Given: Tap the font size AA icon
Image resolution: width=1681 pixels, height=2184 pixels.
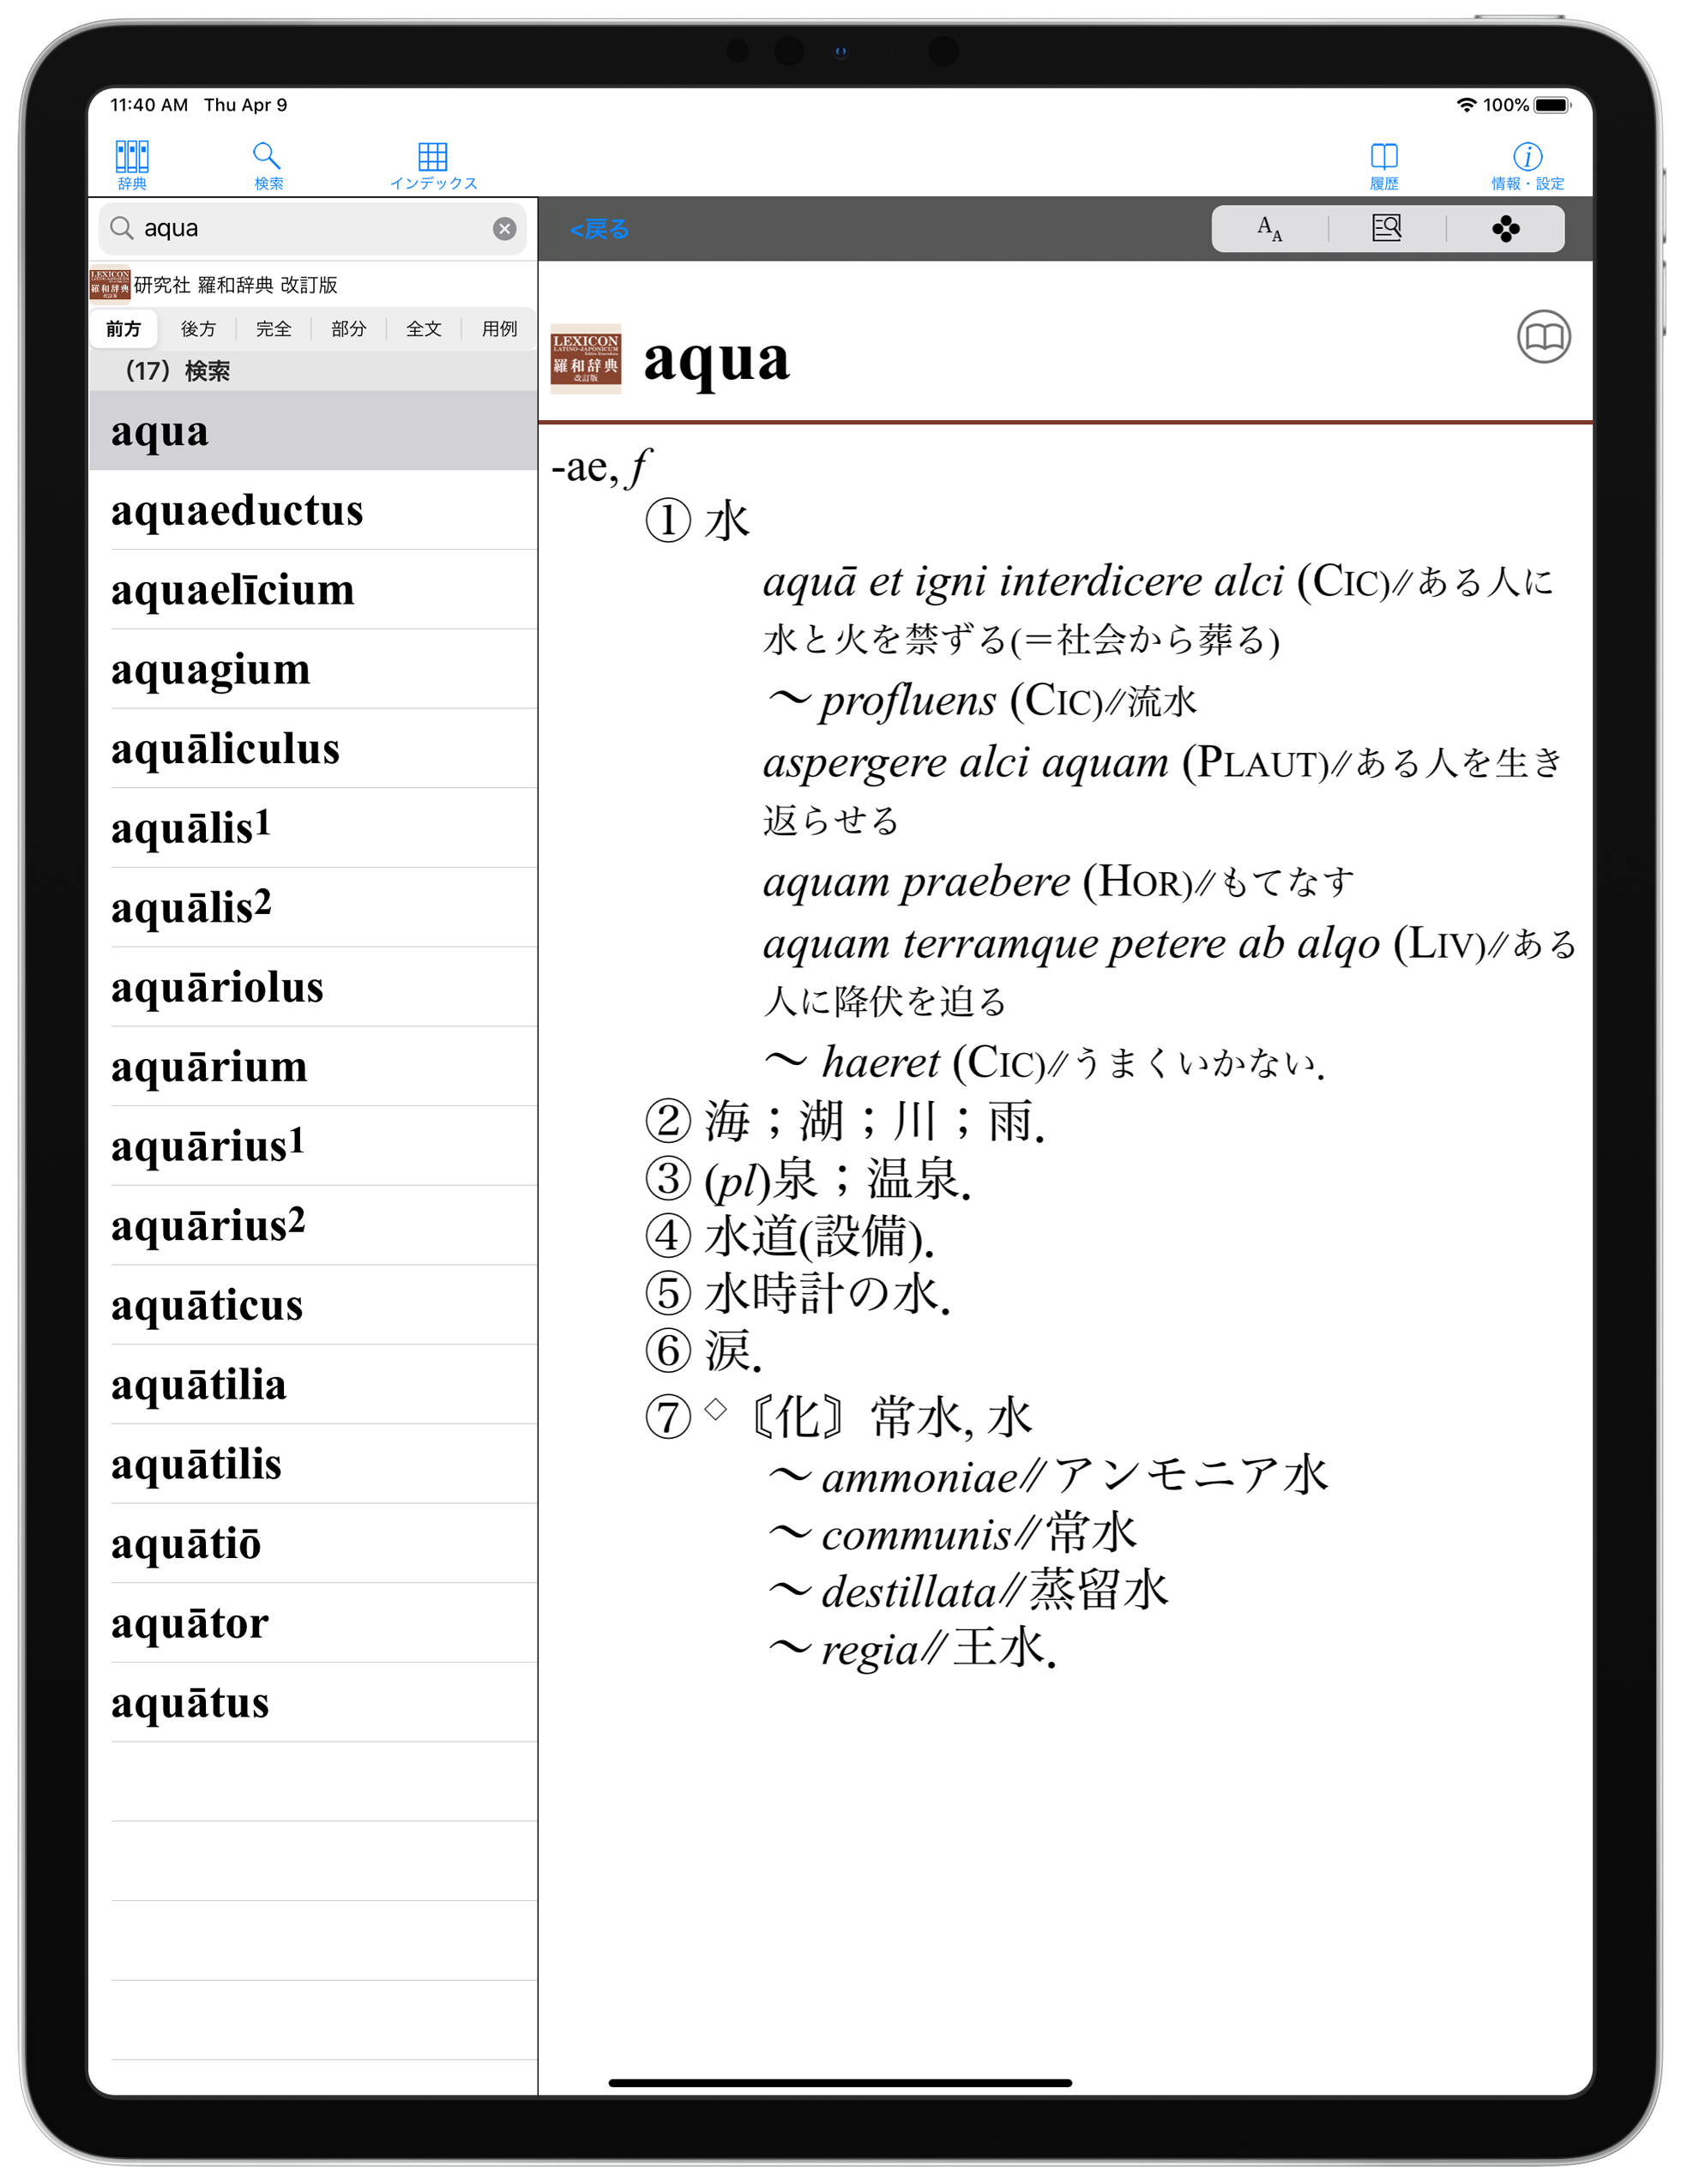Looking at the screenshot, I should (x=1269, y=229).
